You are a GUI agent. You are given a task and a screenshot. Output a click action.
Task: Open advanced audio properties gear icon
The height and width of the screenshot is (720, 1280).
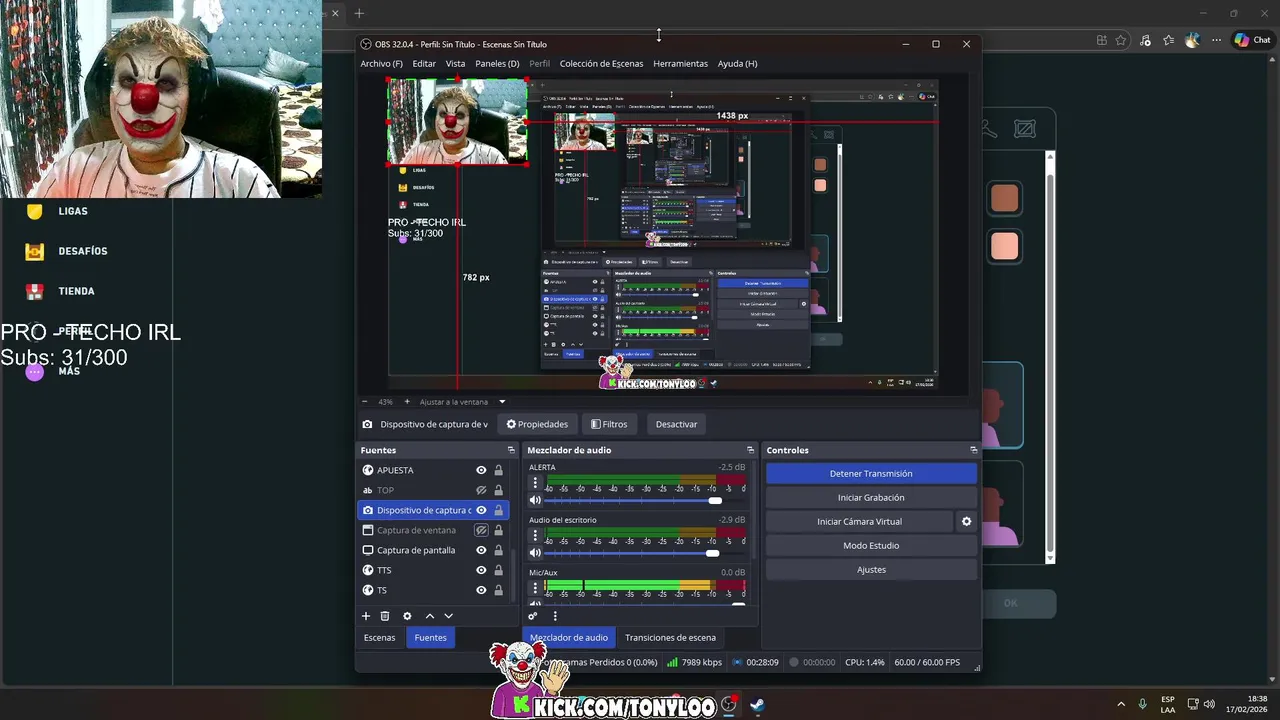[533, 616]
